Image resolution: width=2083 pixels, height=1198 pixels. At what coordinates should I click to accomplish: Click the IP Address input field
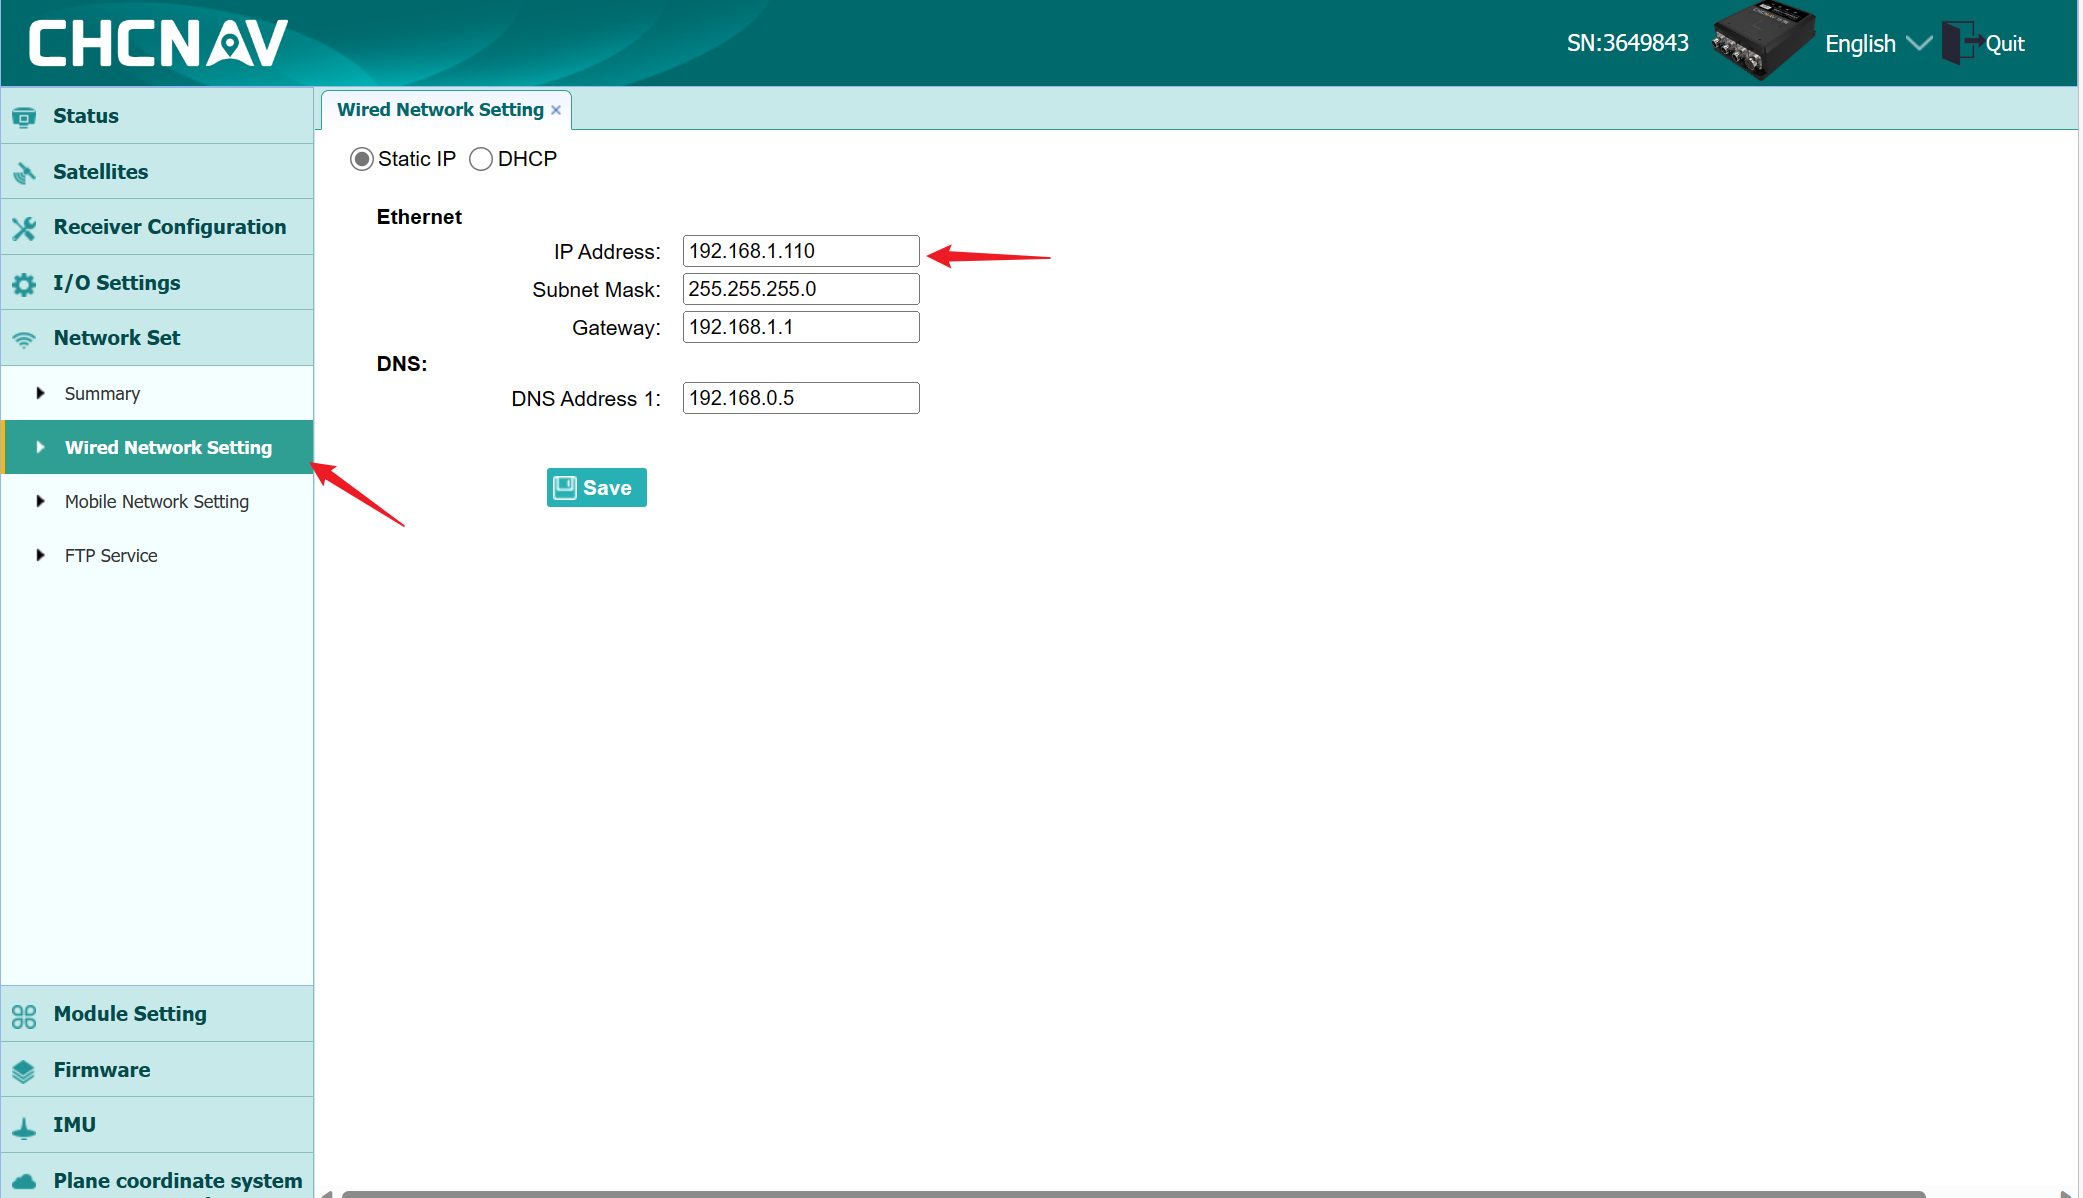click(x=800, y=250)
